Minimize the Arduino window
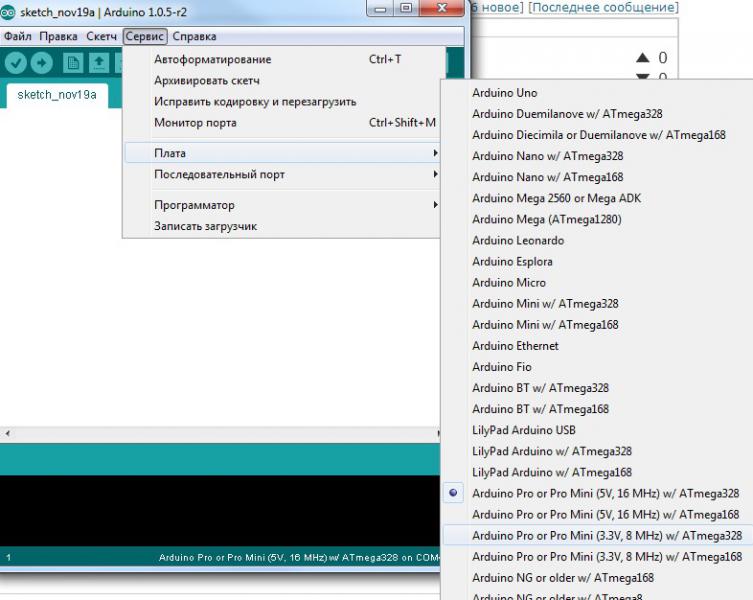Screen dimensions: 753x600 (x=380, y=8)
